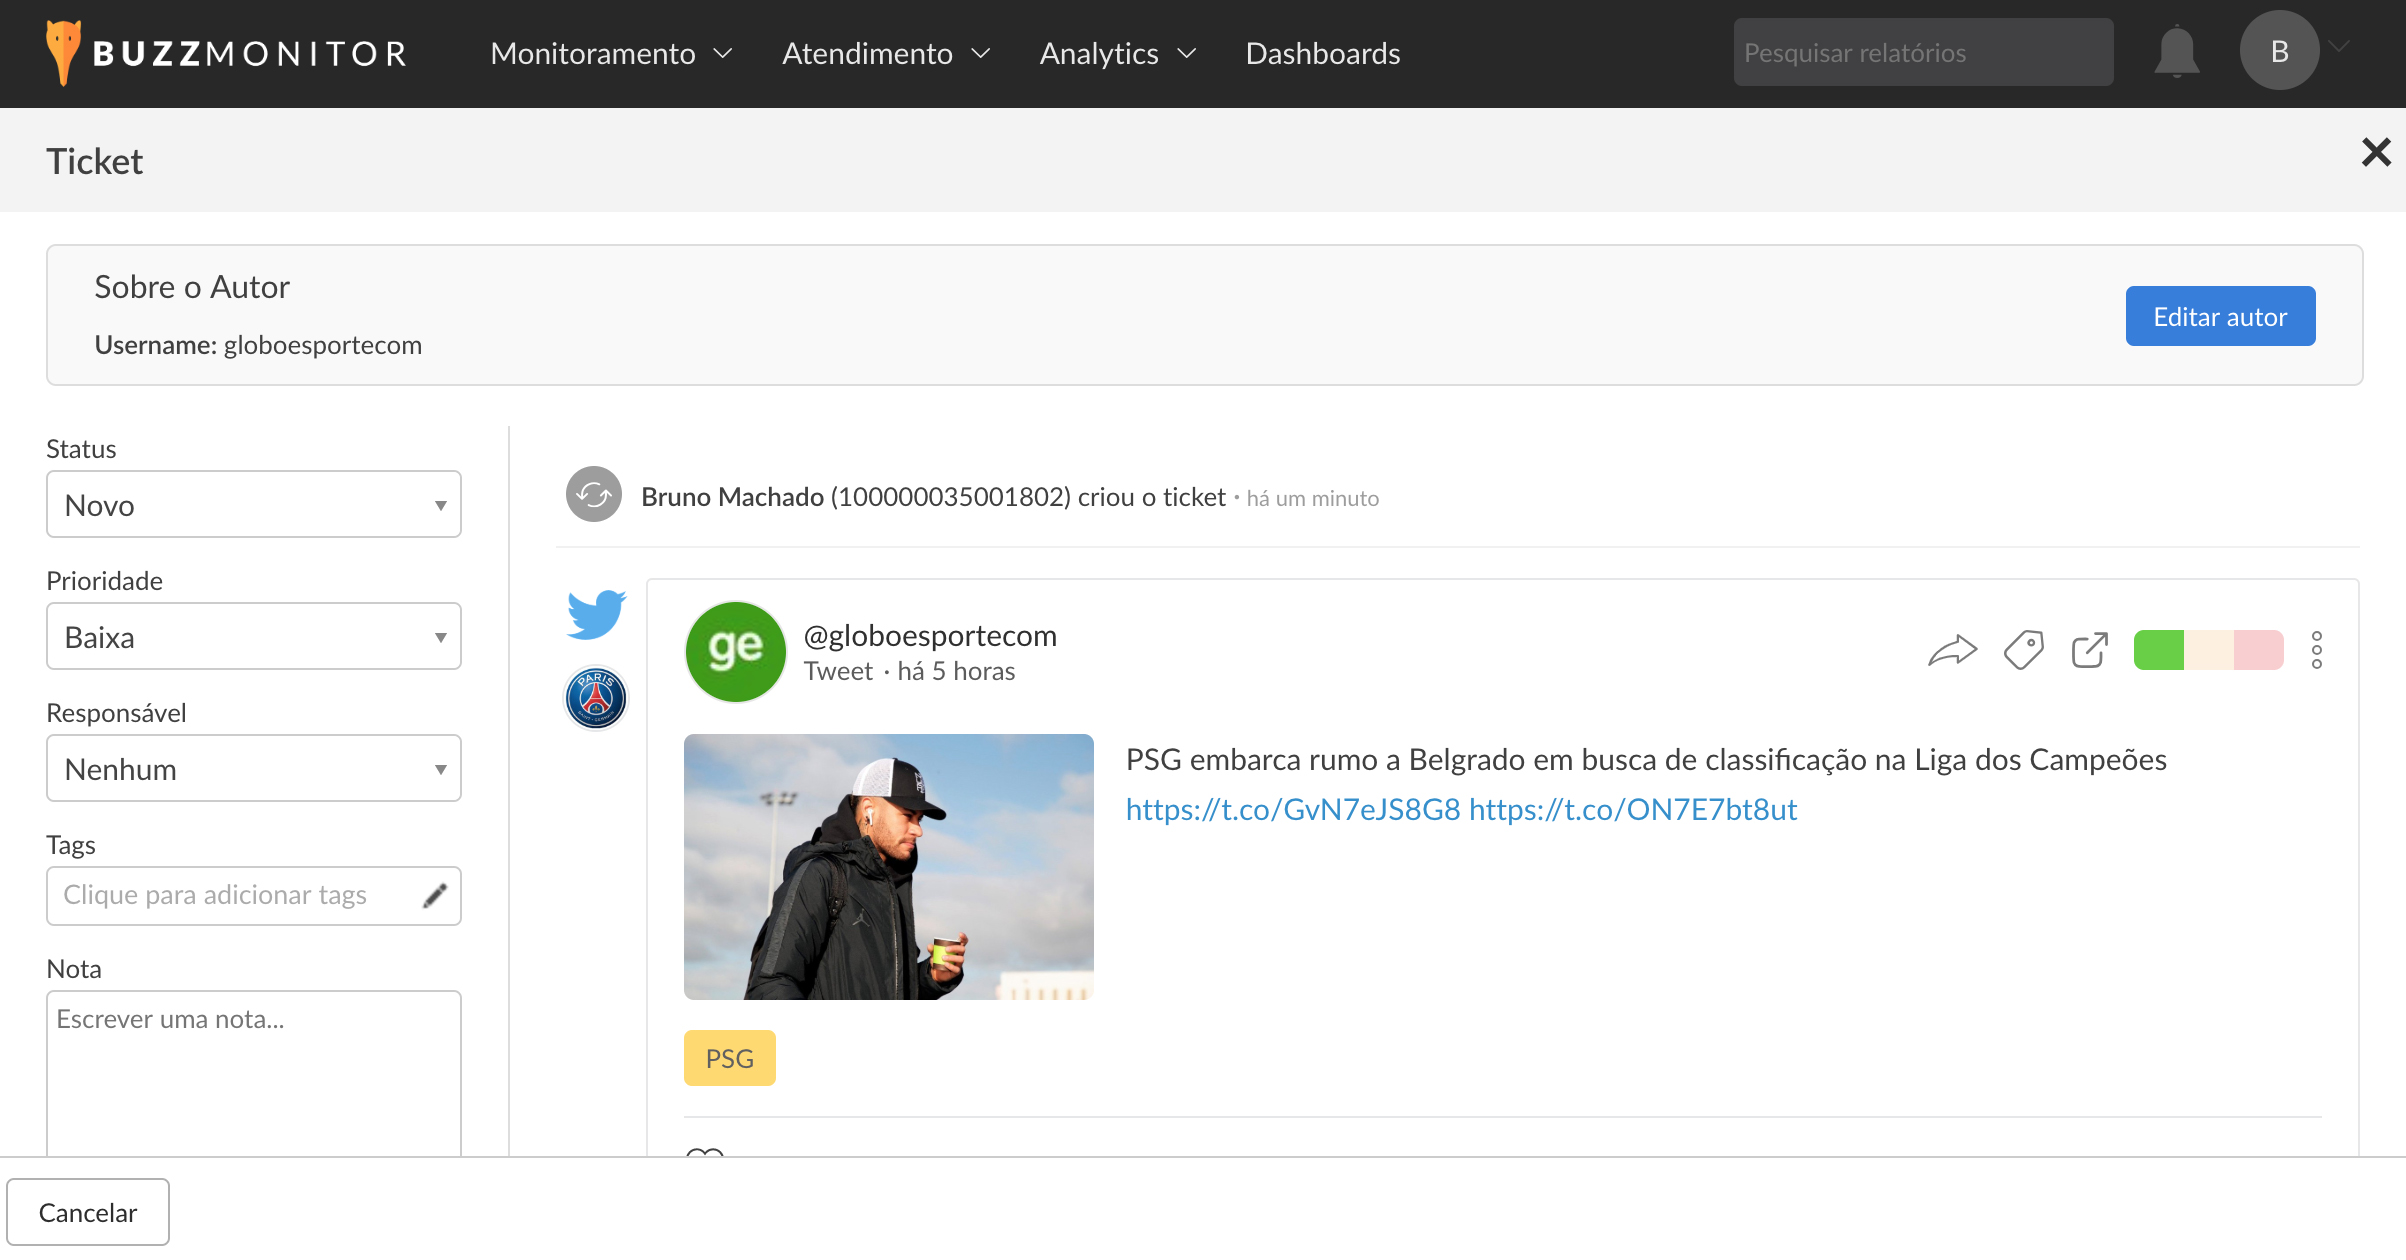Image resolution: width=2406 pixels, height=1260 pixels.
Task: Set sentiment to neutral beige
Action: (2208, 651)
